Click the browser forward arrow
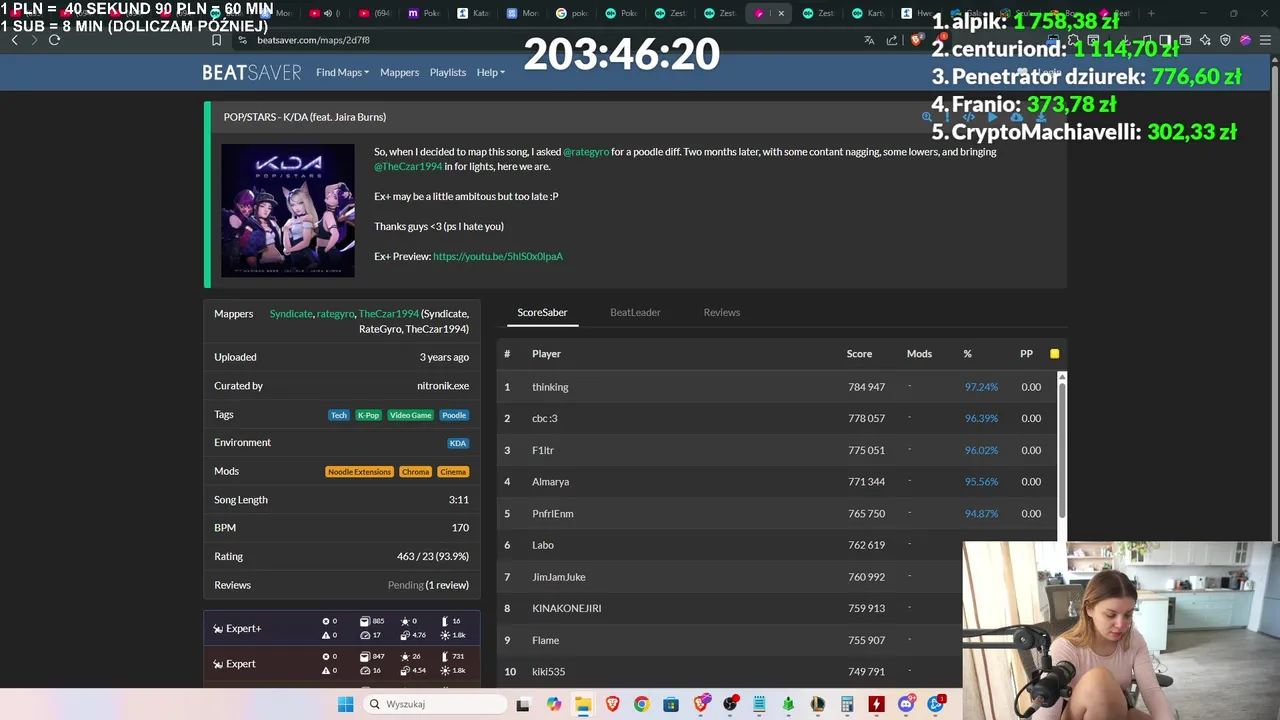This screenshot has width=1280, height=720. coord(34,40)
